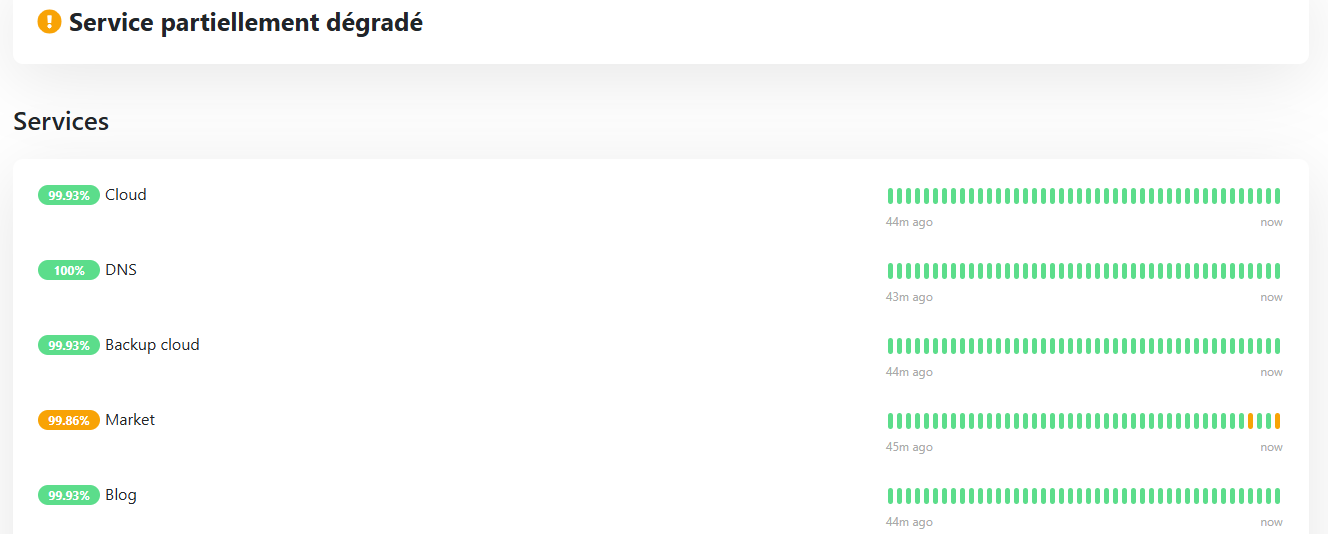Open the DNS service name
Image resolution: width=1328 pixels, height=534 pixels.
(121, 270)
